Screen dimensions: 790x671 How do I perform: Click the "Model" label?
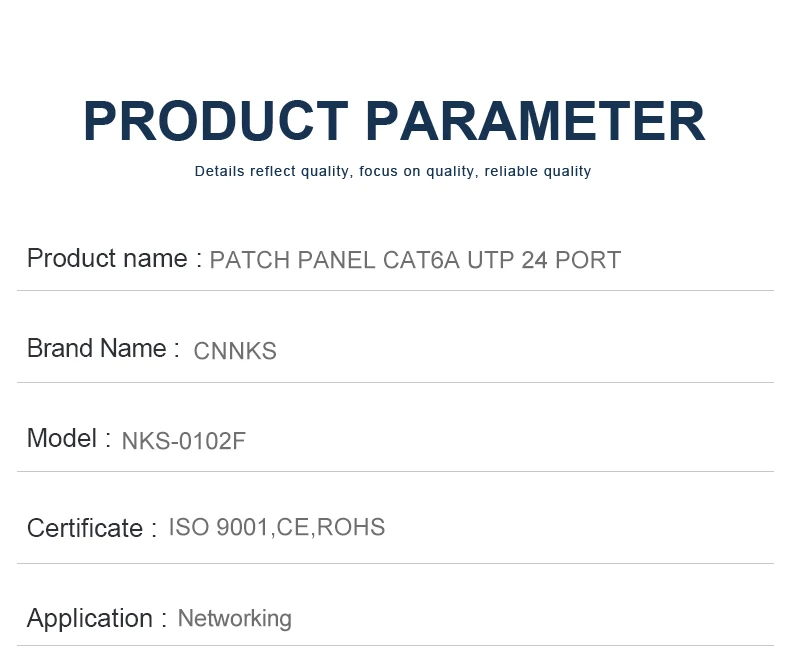coord(62,439)
